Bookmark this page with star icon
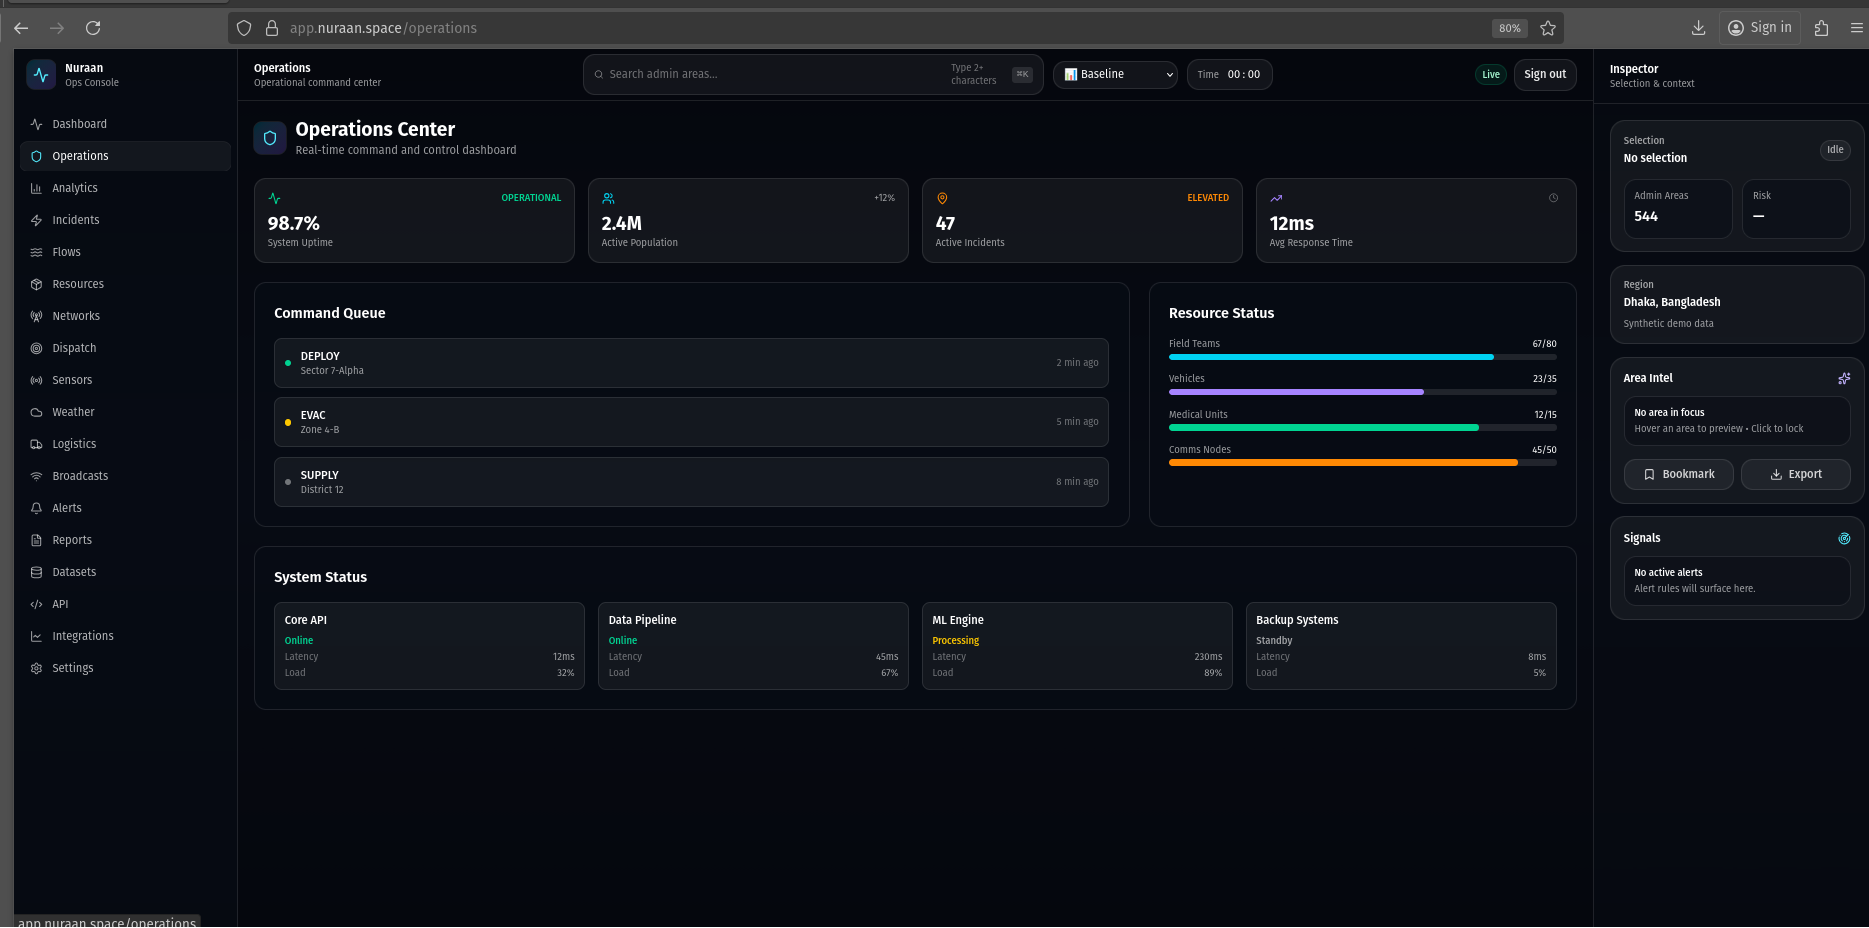The image size is (1869, 928). 1548,28
